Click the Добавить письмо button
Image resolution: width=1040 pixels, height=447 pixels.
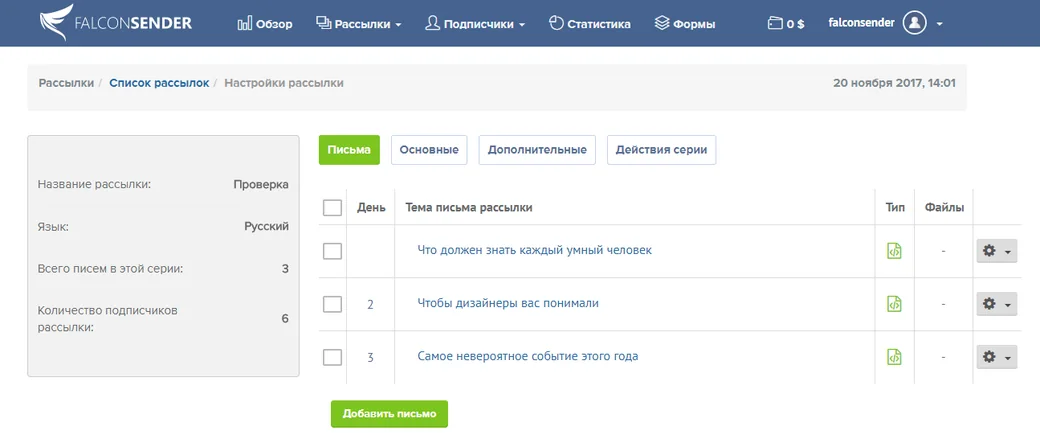tap(389, 414)
